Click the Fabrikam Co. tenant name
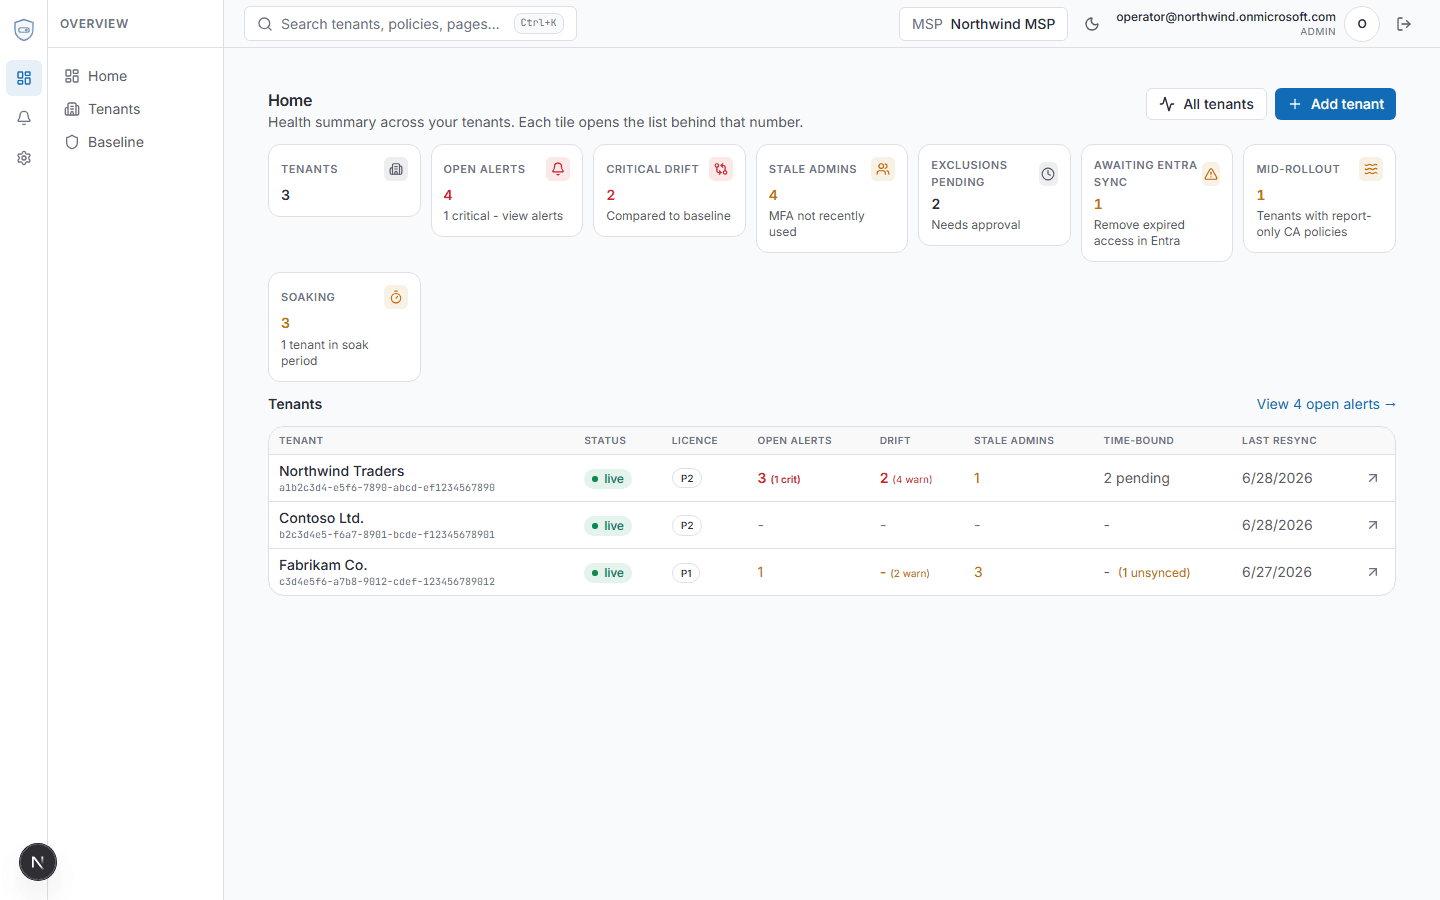The image size is (1440, 900). click(x=323, y=565)
